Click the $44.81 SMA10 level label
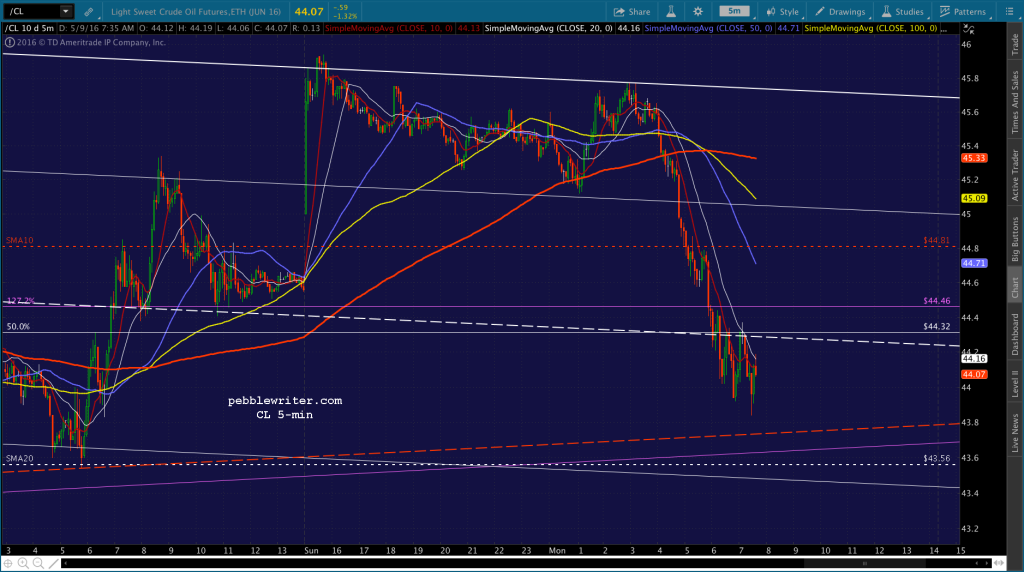The height and width of the screenshot is (572, 1024). tap(936, 240)
